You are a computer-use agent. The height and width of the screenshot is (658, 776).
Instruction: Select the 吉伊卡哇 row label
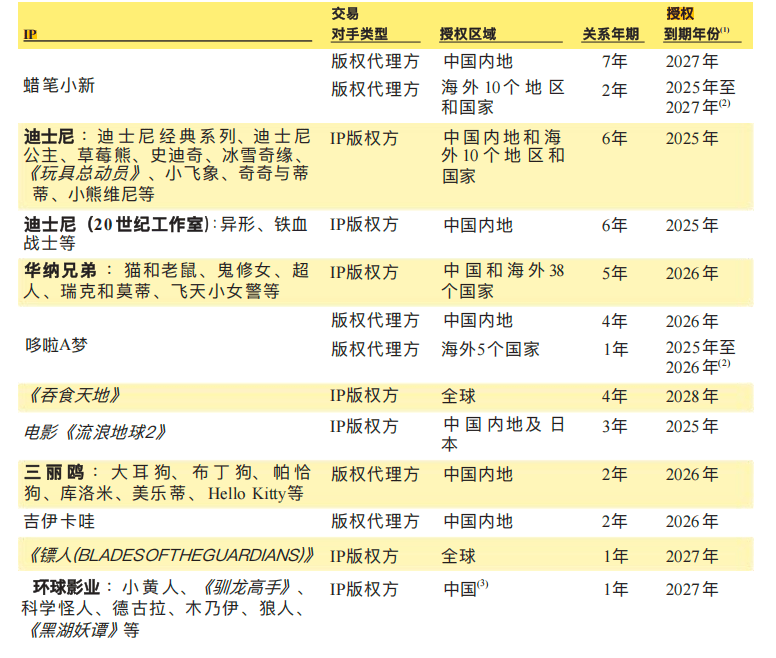(59, 521)
